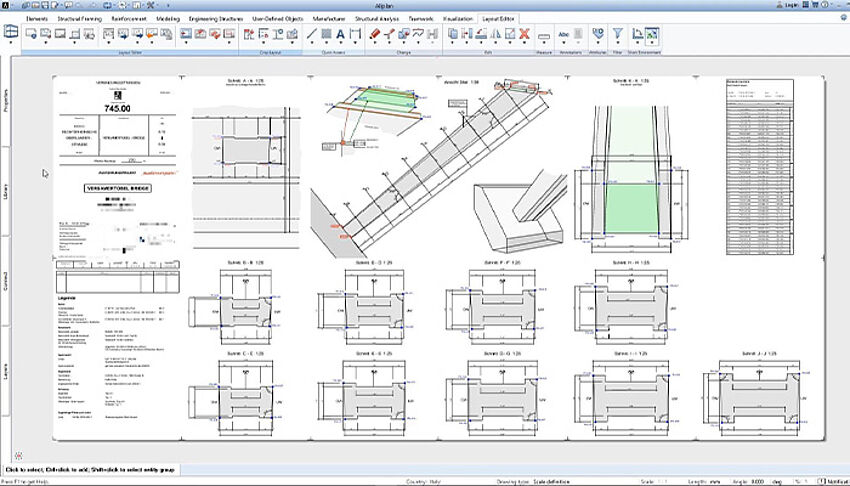Select the Text tool (A icon)

(x=340, y=34)
